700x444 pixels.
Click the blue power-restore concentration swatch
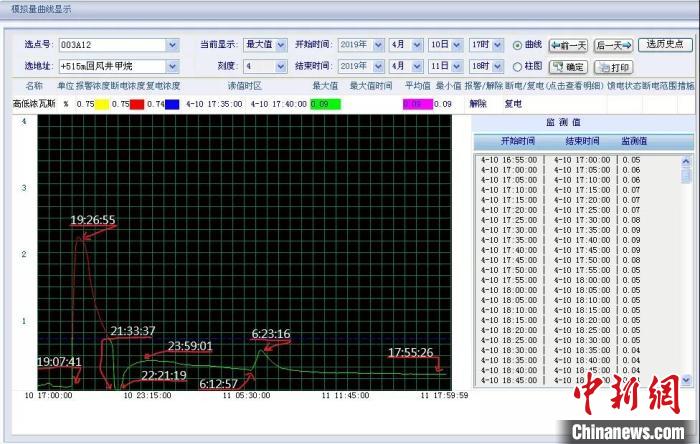tap(172, 103)
